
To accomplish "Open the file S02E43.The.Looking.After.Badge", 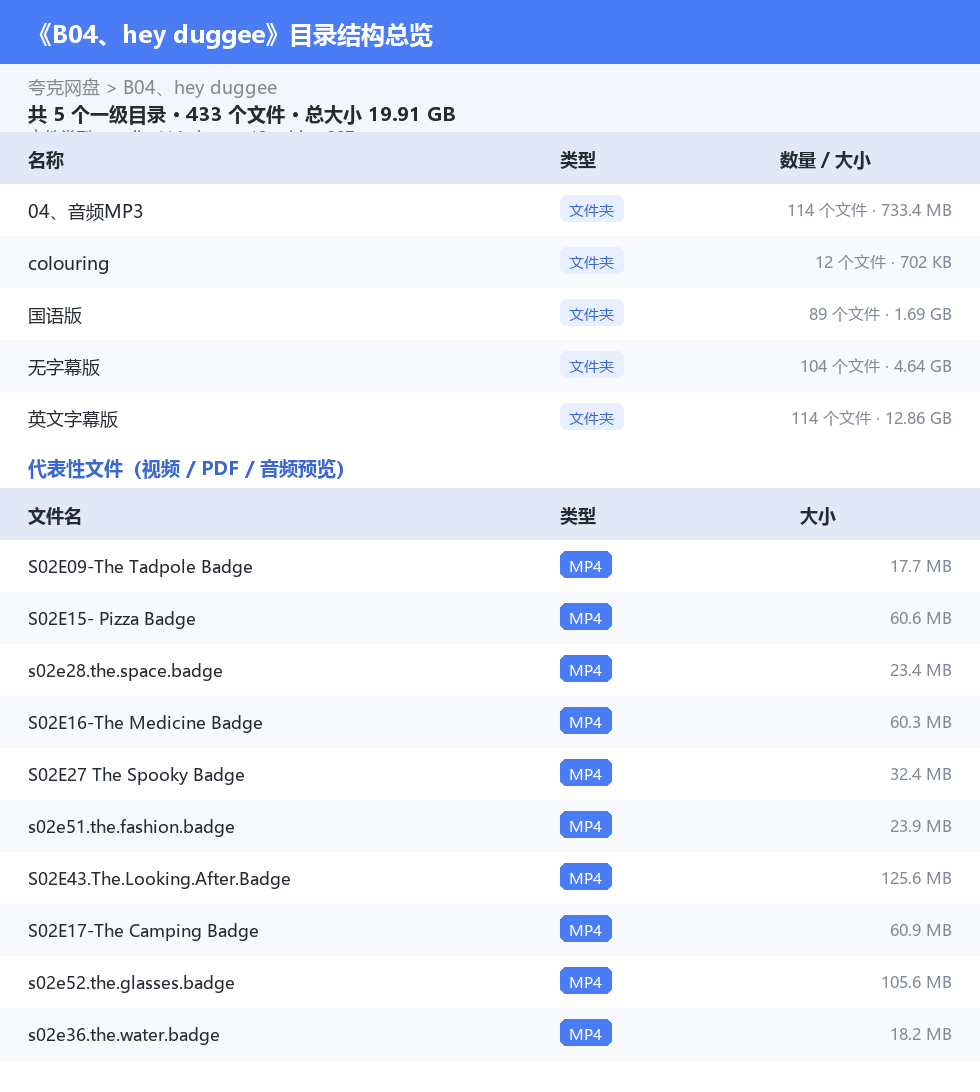I will tap(159, 879).
